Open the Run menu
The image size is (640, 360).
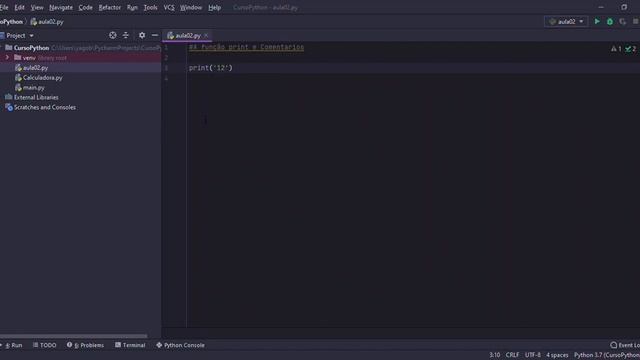pos(132,7)
